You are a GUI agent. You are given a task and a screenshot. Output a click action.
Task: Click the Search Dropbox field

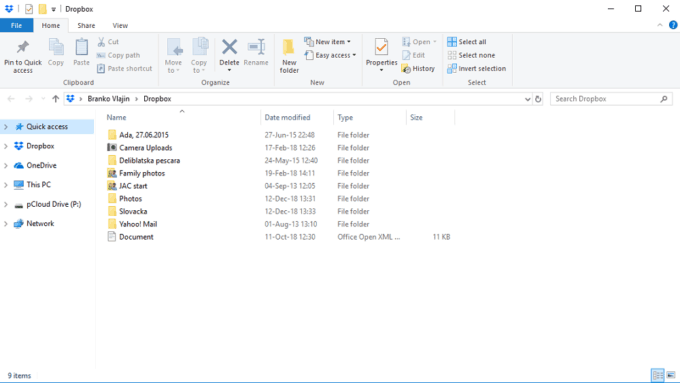pyautogui.click(x=611, y=99)
